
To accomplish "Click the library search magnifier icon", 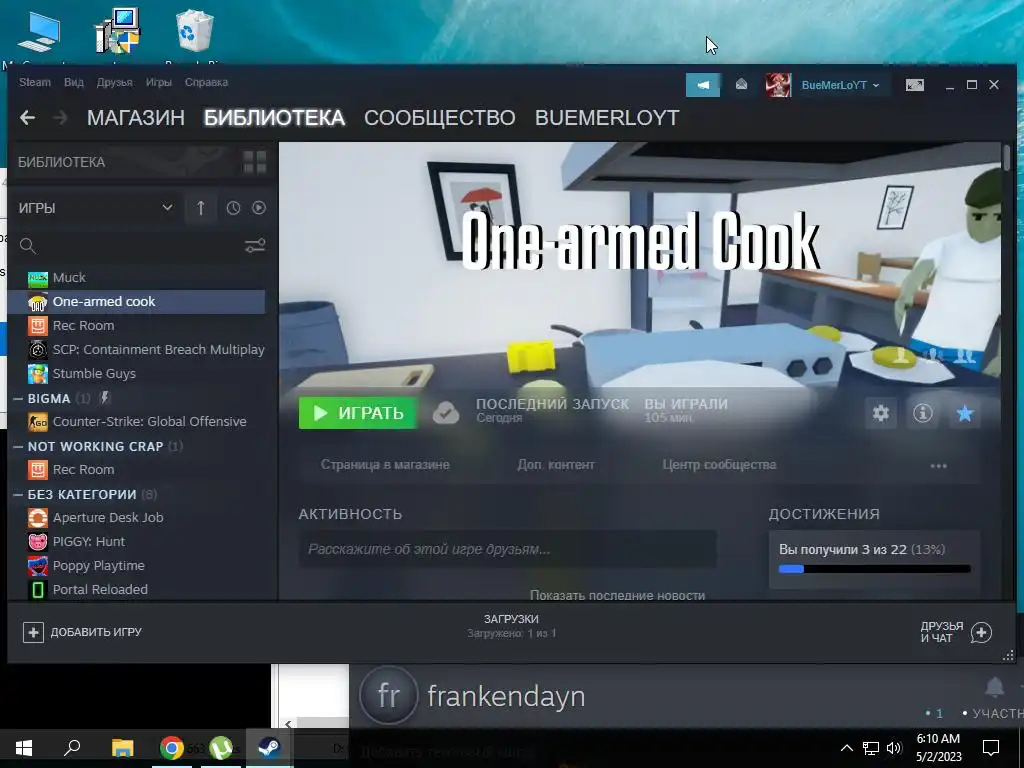I will point(27,246).
